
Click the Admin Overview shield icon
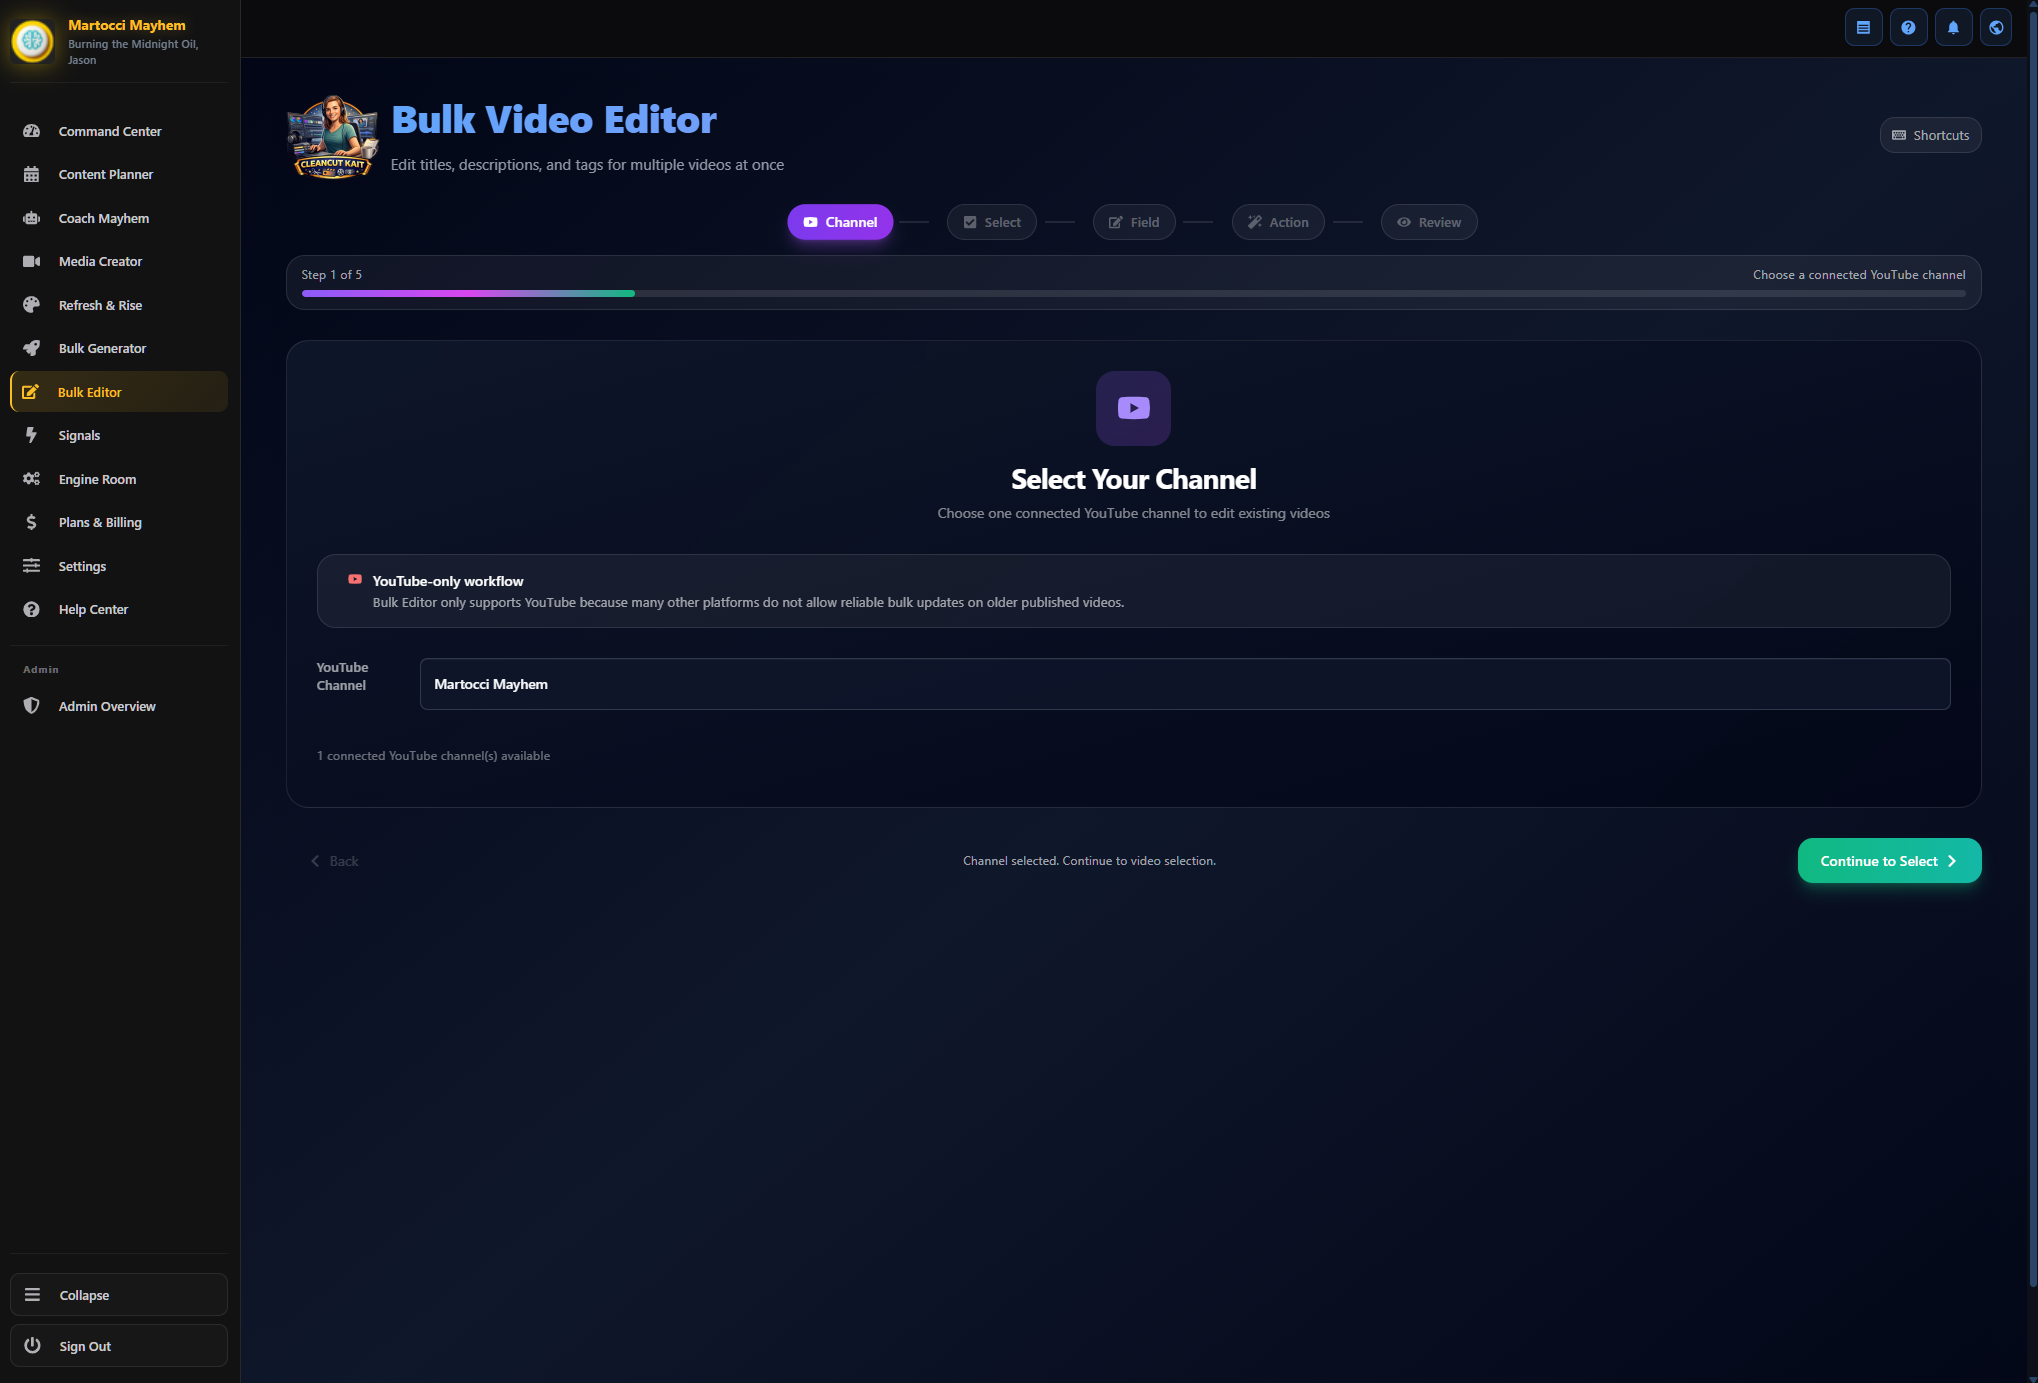point(32,706)
